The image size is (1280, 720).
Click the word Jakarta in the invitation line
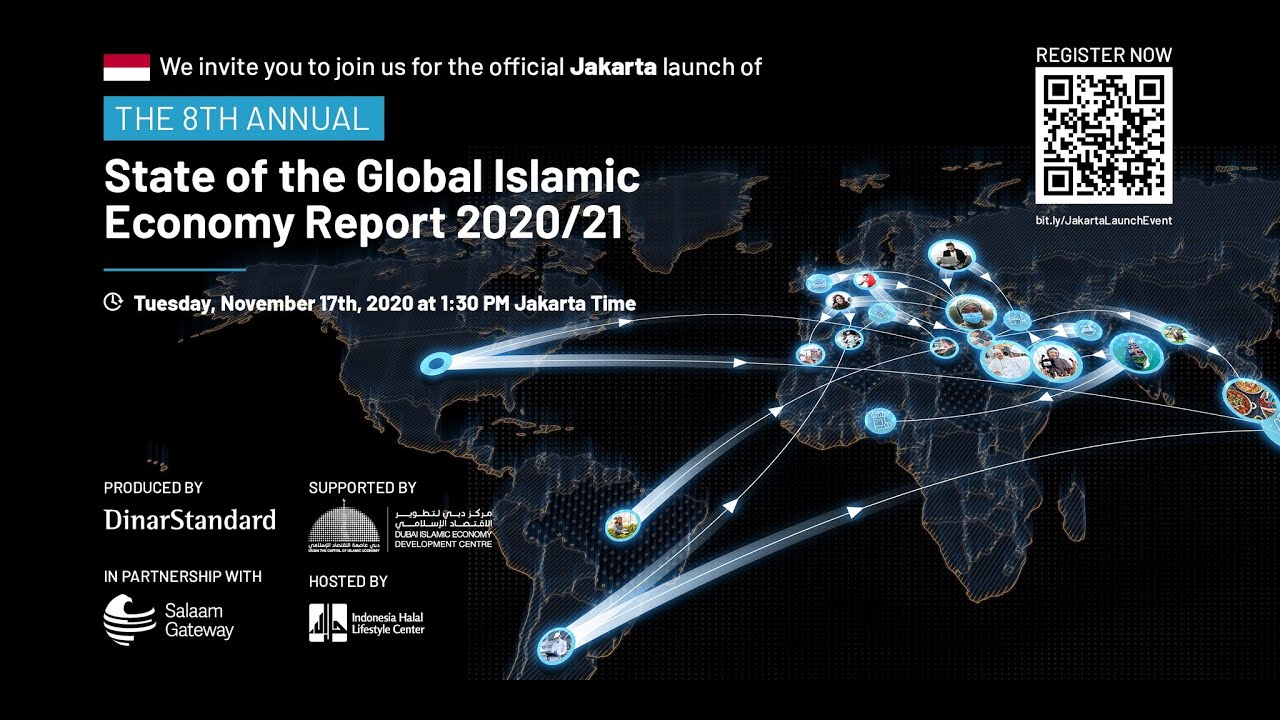613,67
